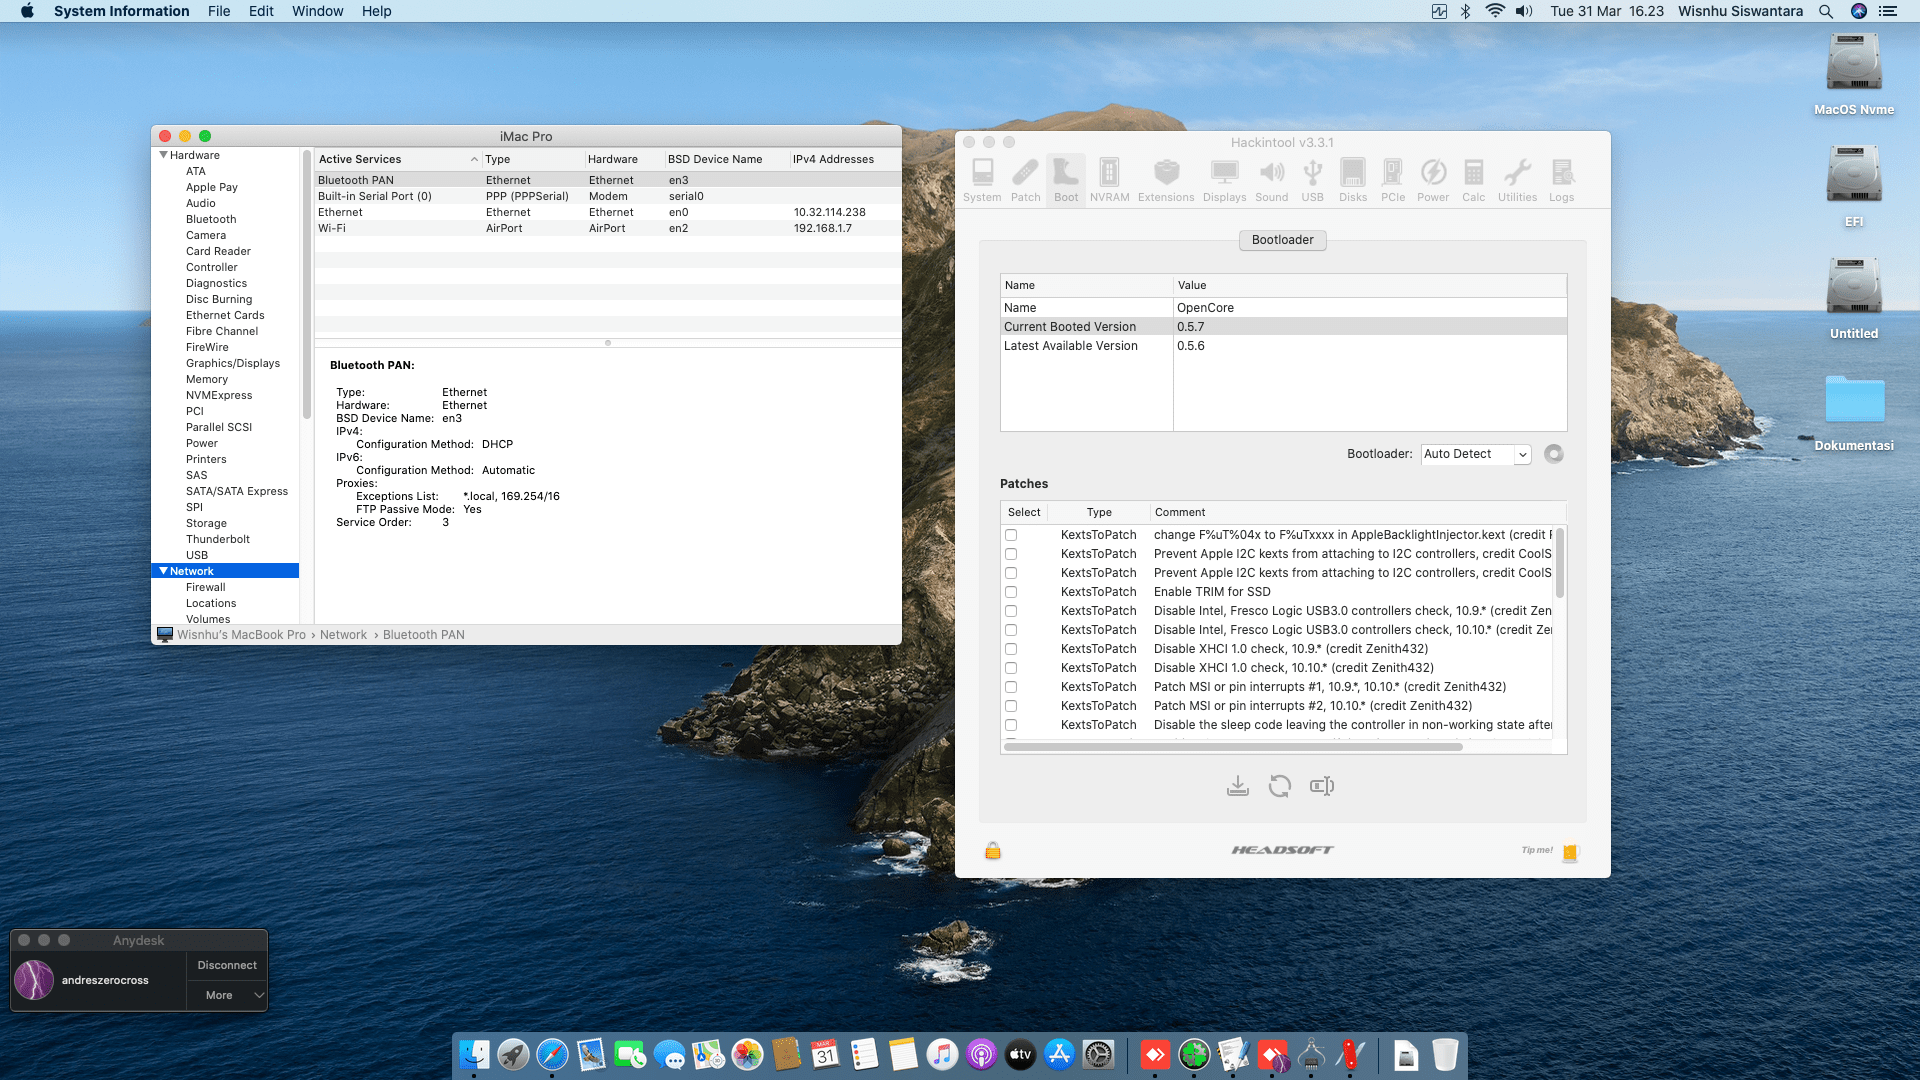Open Spotlight search in the menu bar
This screenshot has width=1920, height=1080.
tap(1826, 11)
